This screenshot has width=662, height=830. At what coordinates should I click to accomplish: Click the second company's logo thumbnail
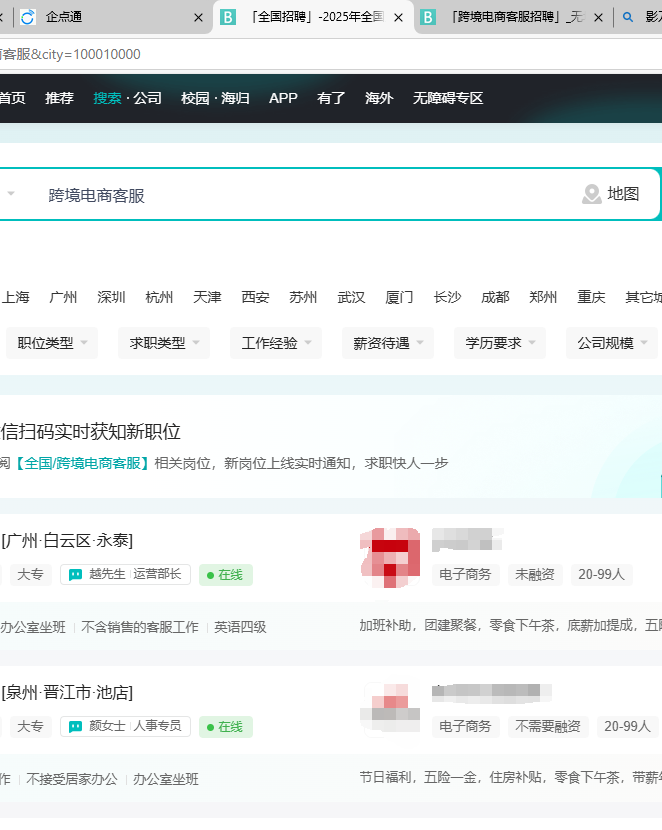390,707
